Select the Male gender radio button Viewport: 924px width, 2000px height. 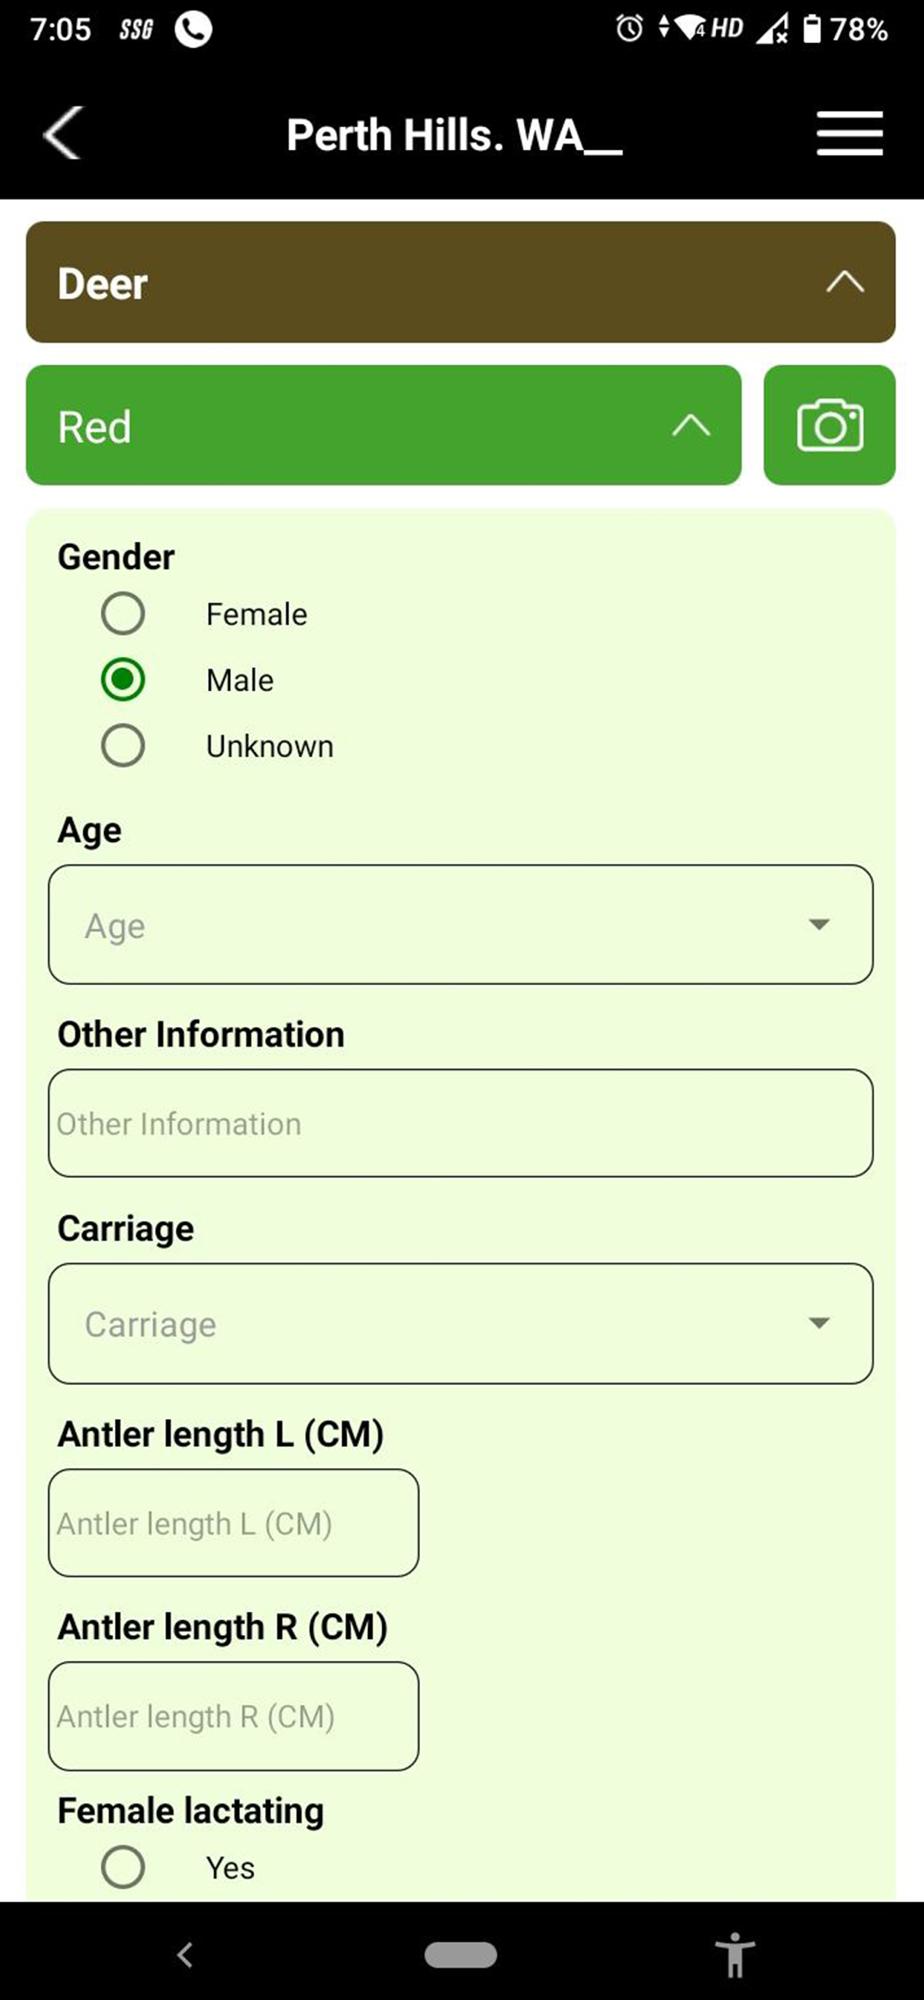(x=123, y=680)
